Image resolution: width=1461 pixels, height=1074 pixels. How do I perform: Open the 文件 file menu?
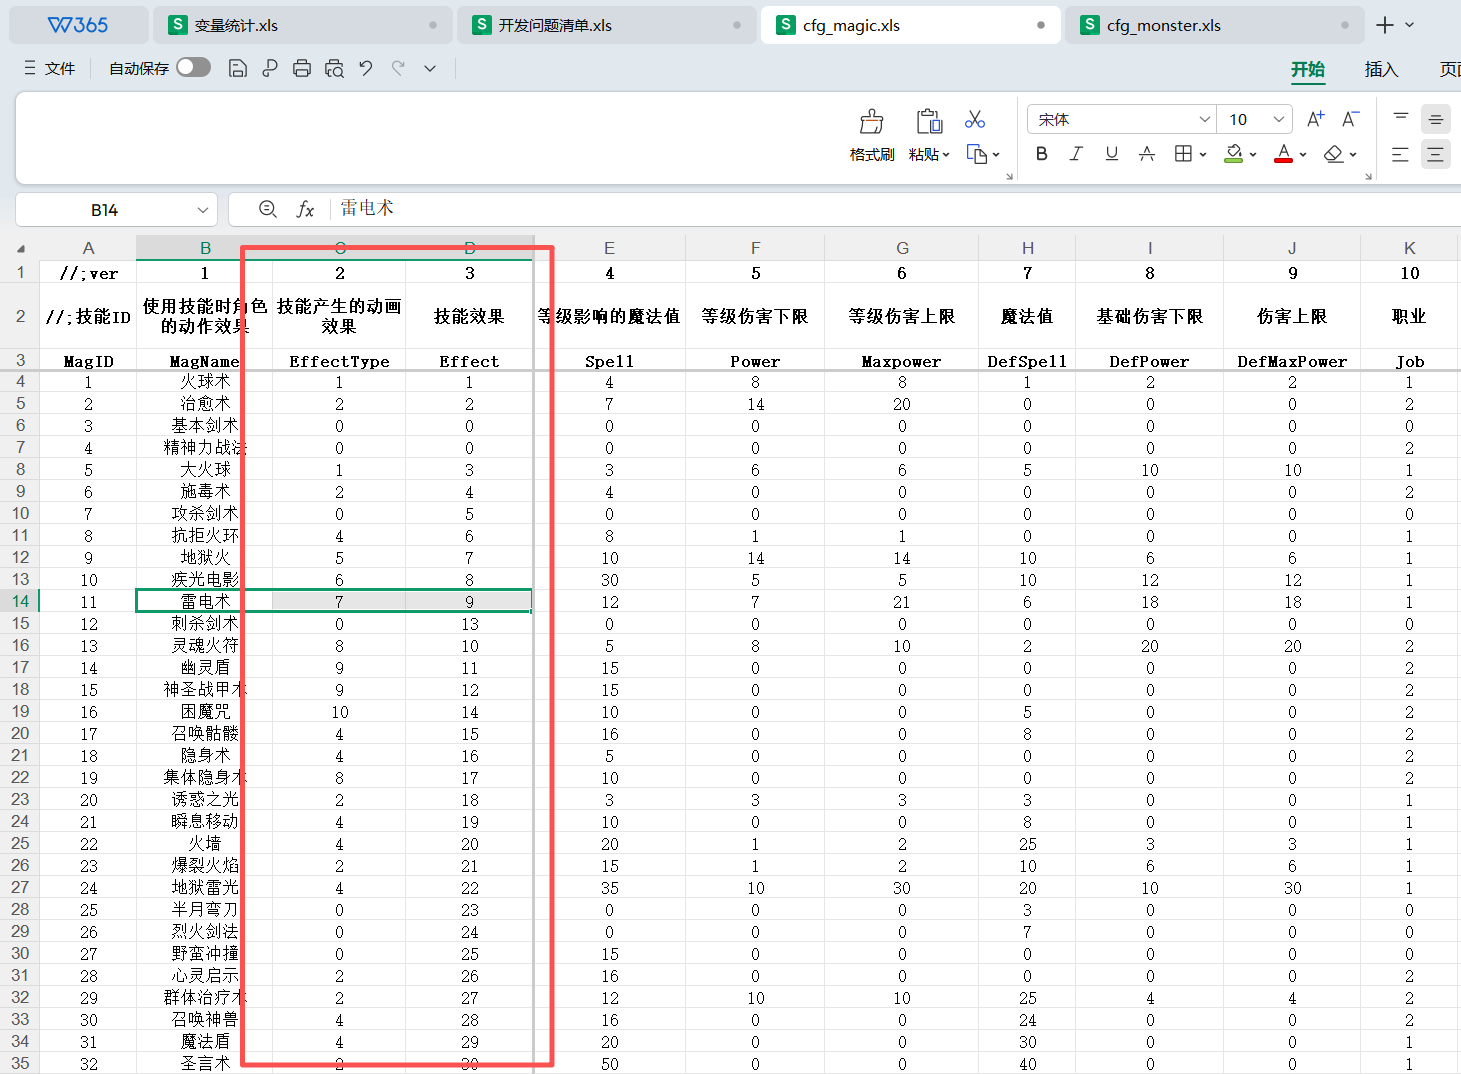coord(50,68)
